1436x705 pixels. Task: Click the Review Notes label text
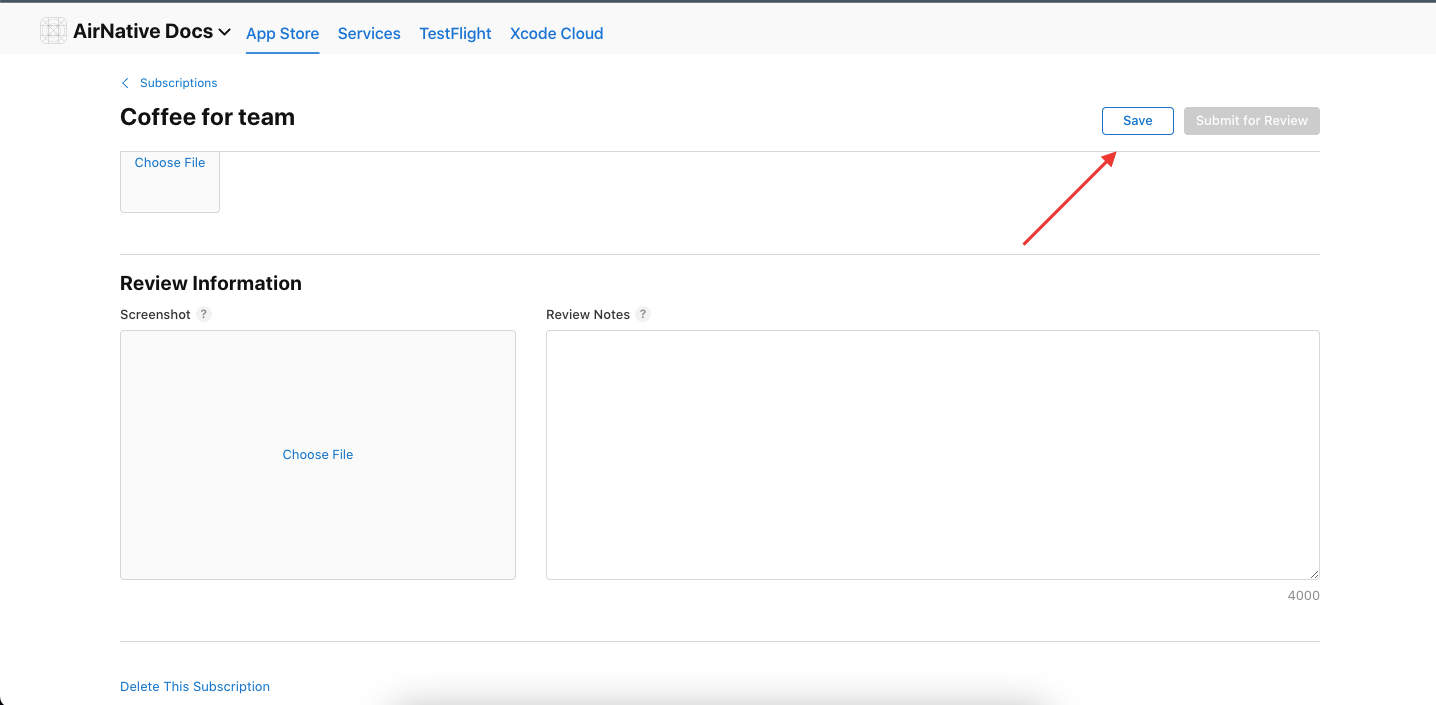[588, 314]
